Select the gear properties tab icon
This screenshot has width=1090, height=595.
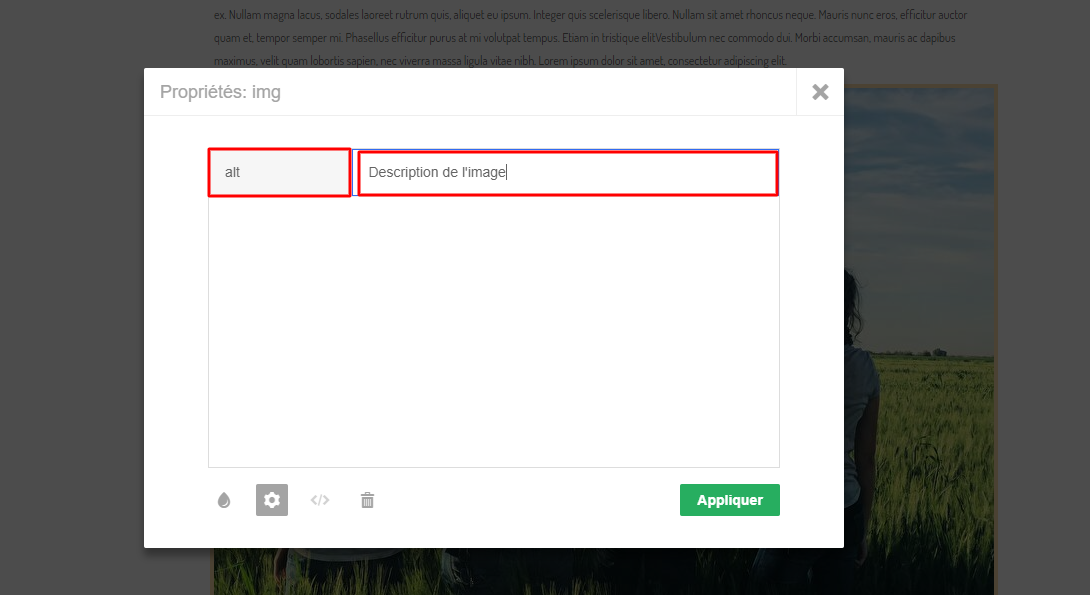coord(272,500)
